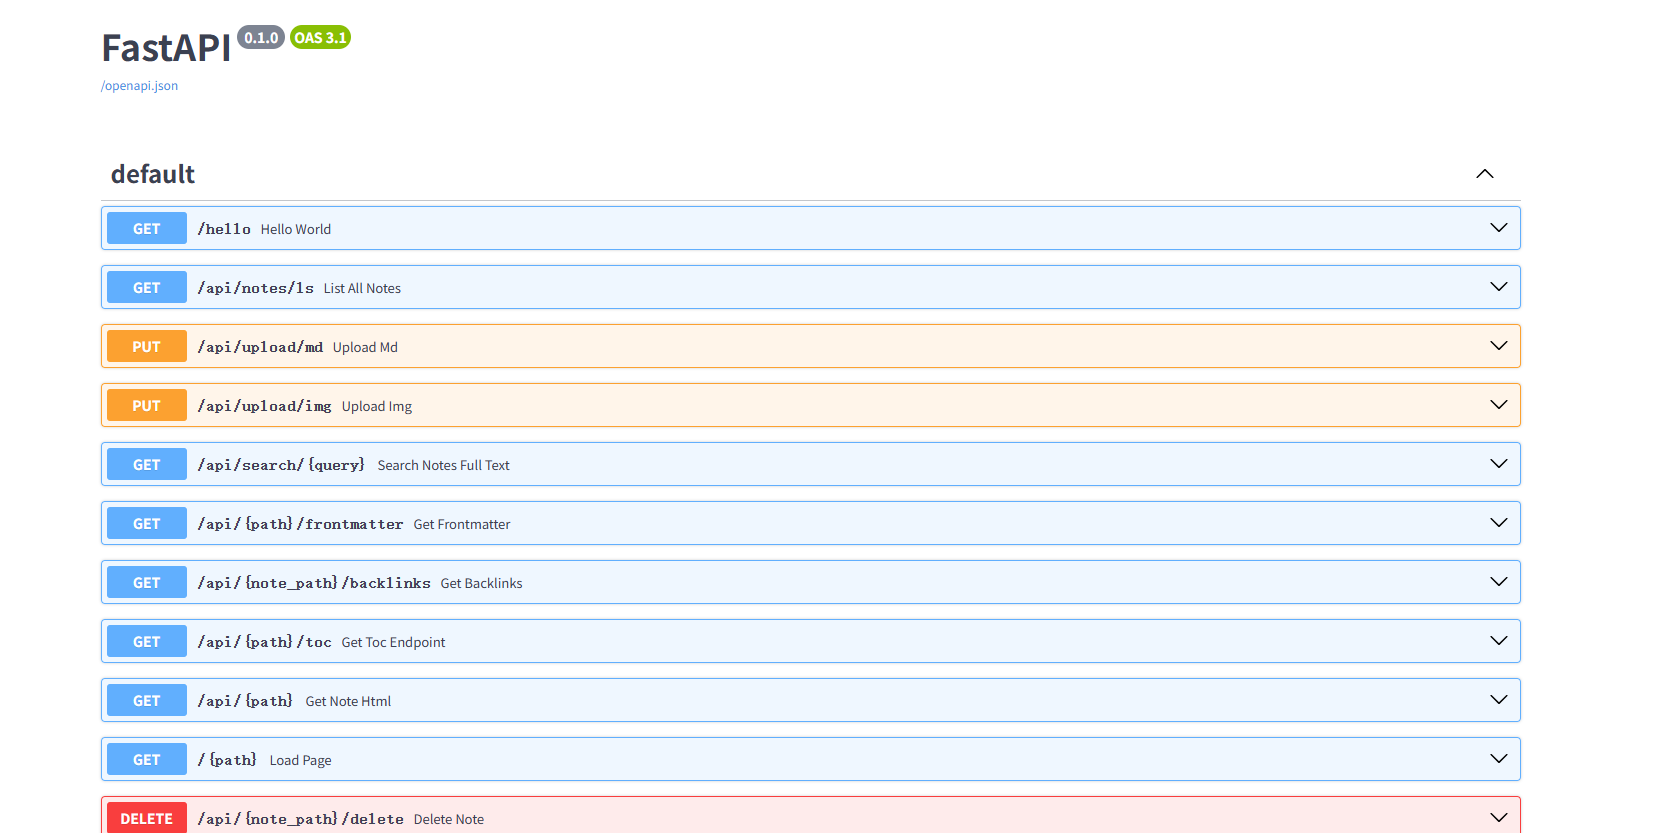Screen dimensions: 1677x833
Task: Click the List All Notes summary
Action: tap(362, 288)
